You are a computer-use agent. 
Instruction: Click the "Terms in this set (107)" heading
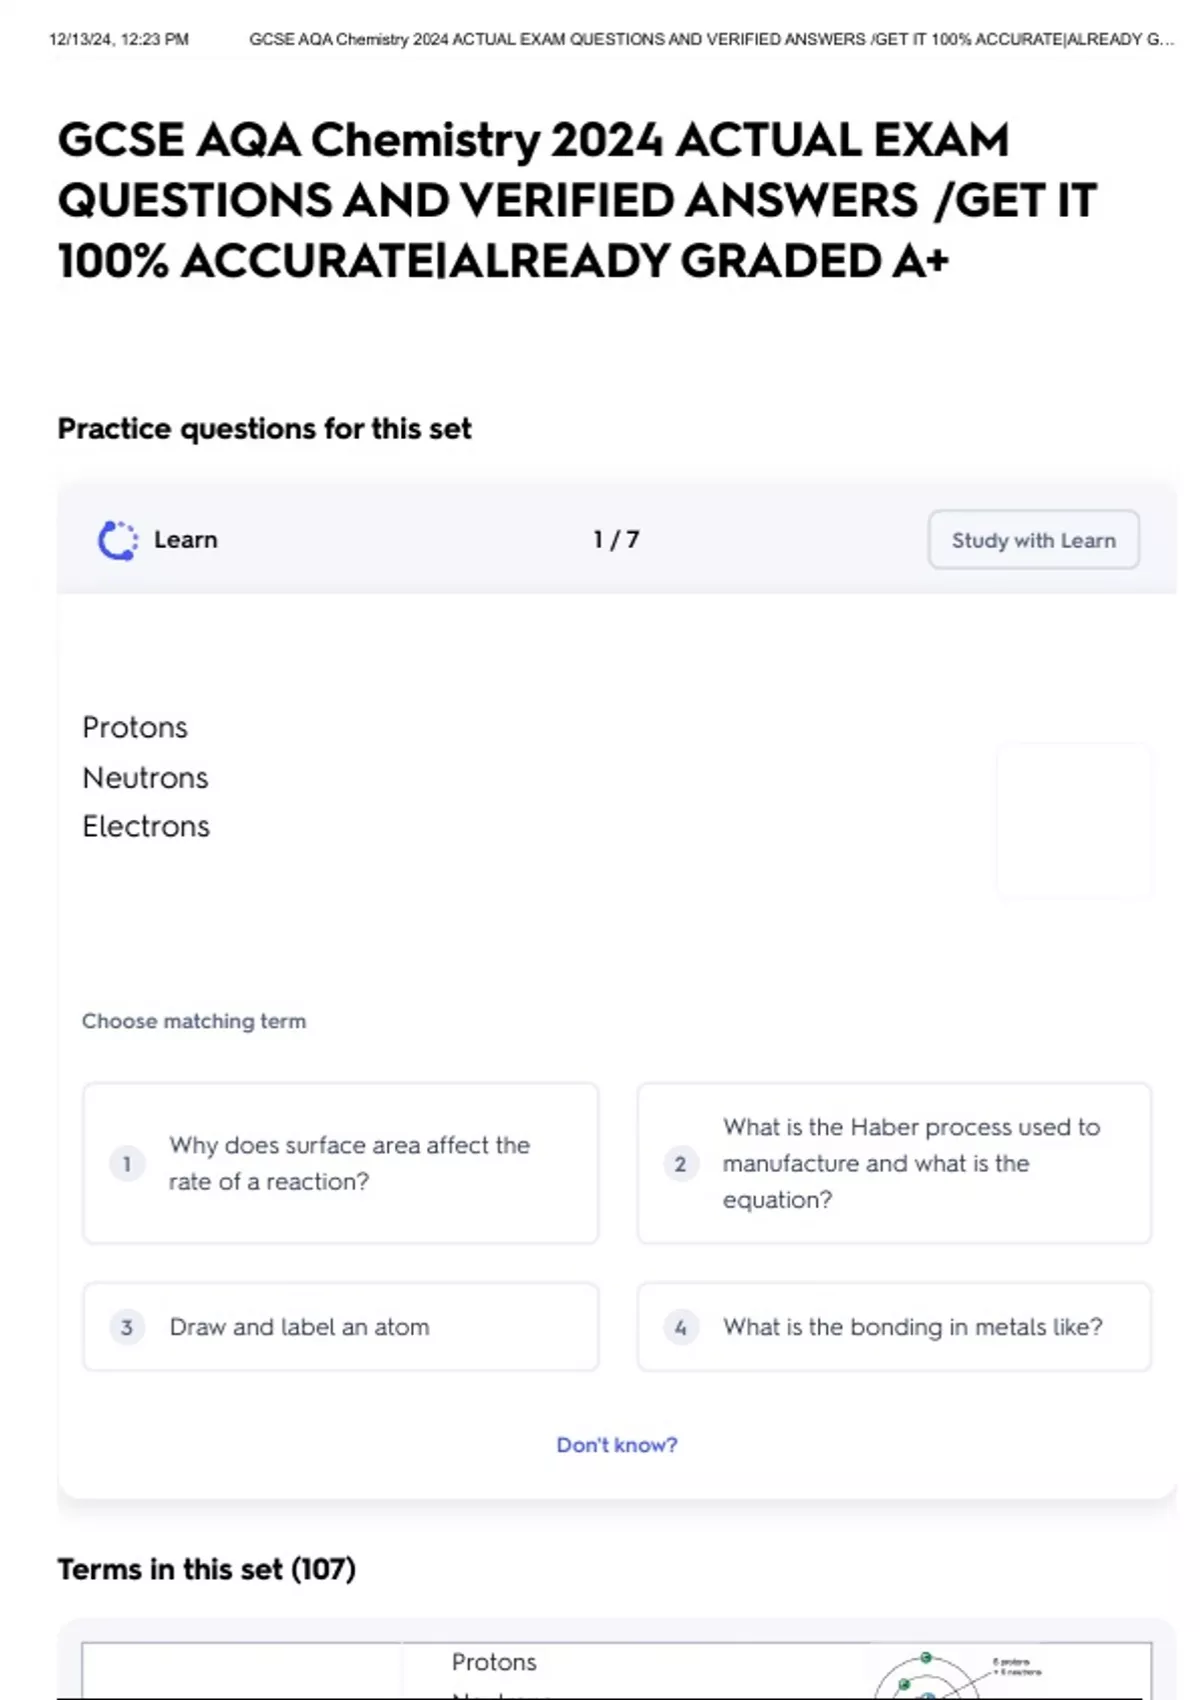click(207, 1569)
